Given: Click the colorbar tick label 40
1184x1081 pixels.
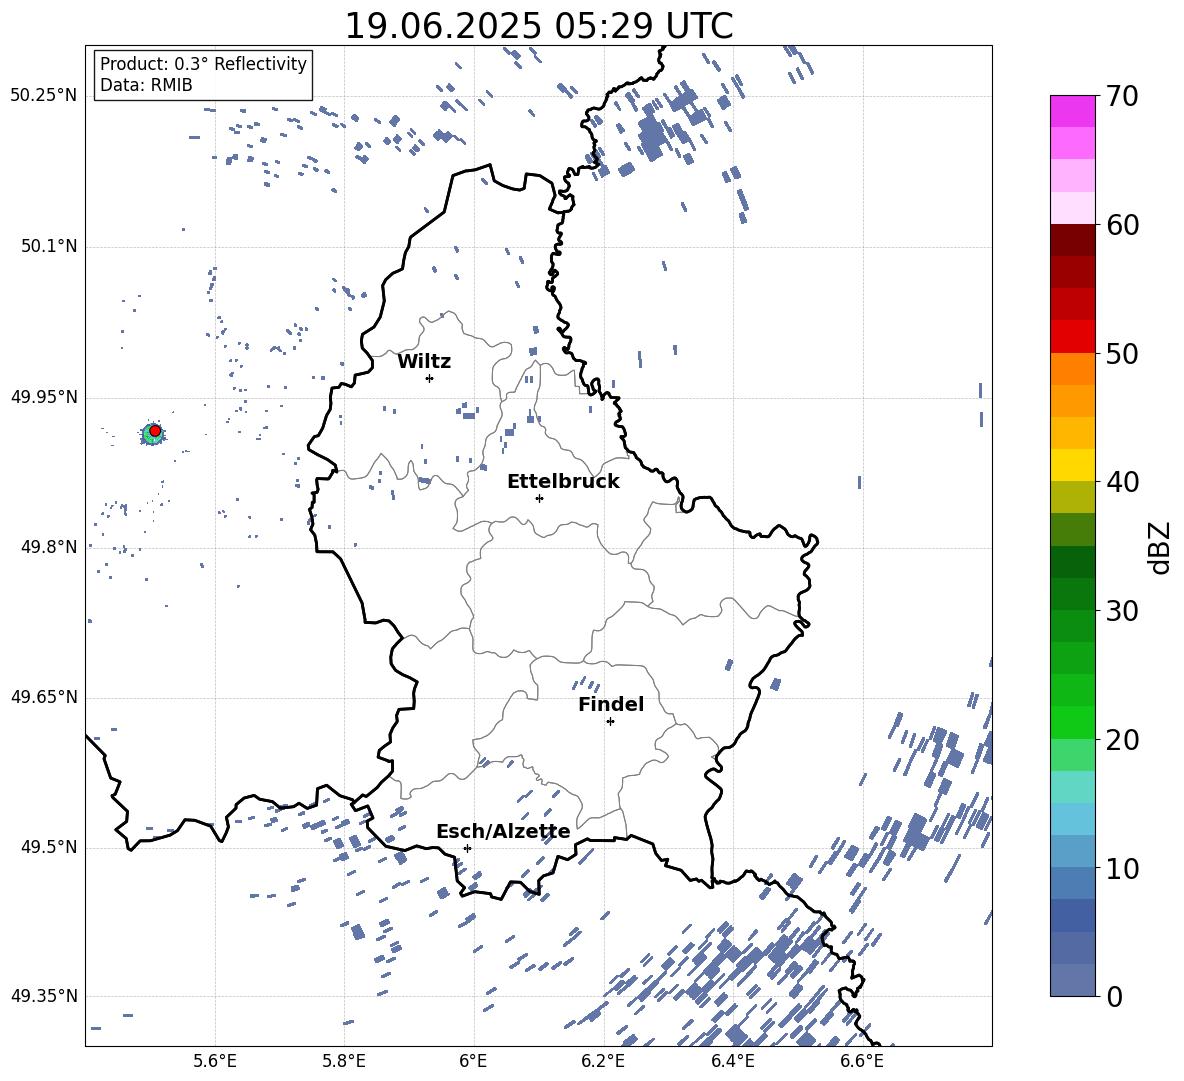Looking at the screenshot, I should pyautogui.click(x=1122, y=482).
